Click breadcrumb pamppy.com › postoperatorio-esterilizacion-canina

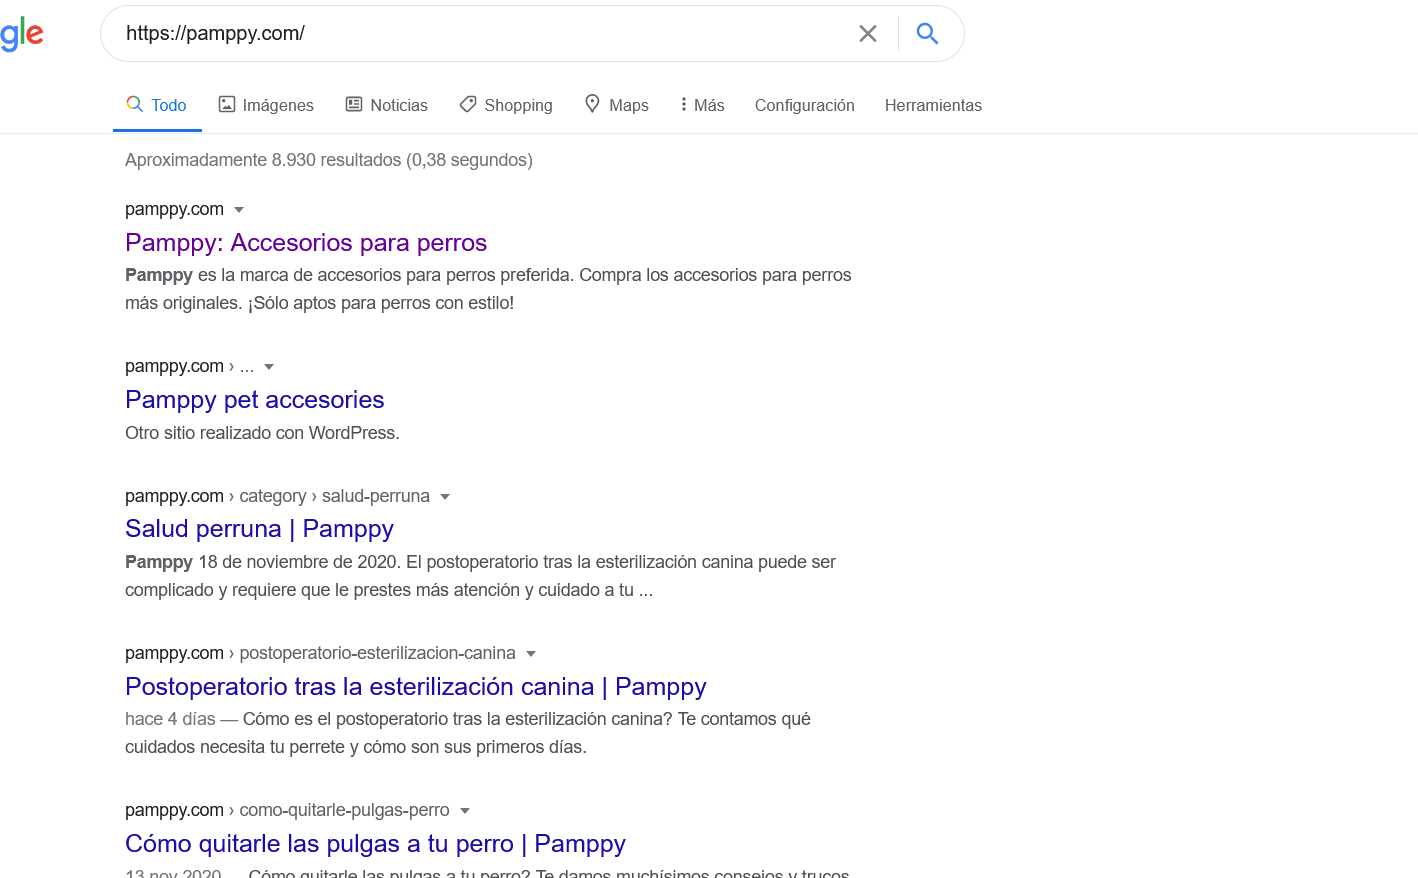321,653
